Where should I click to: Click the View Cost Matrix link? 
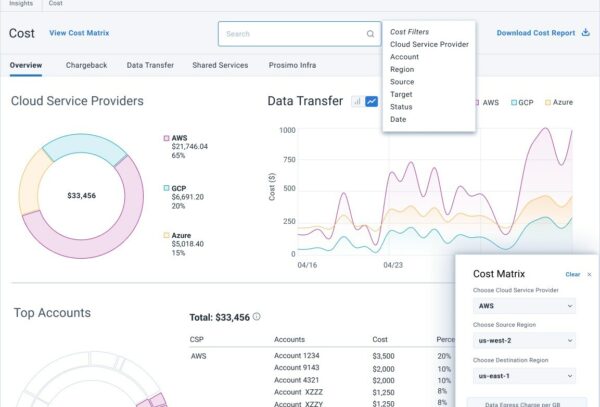(79, 33)
